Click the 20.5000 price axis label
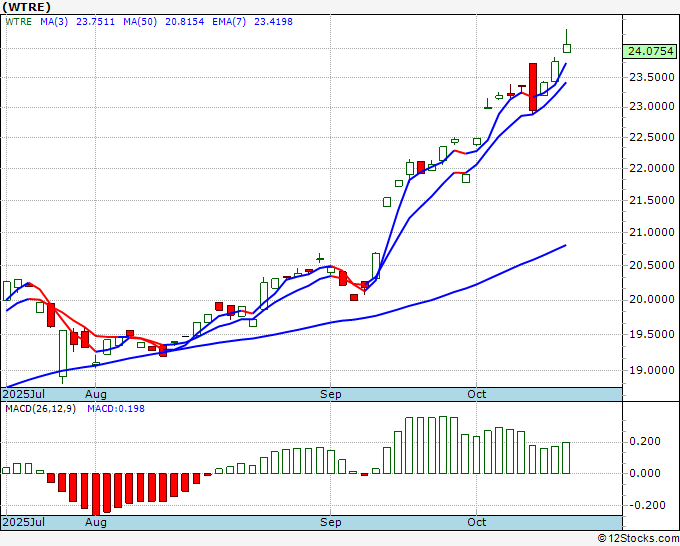This screenshot has height=546, width=680. (652, 265)
